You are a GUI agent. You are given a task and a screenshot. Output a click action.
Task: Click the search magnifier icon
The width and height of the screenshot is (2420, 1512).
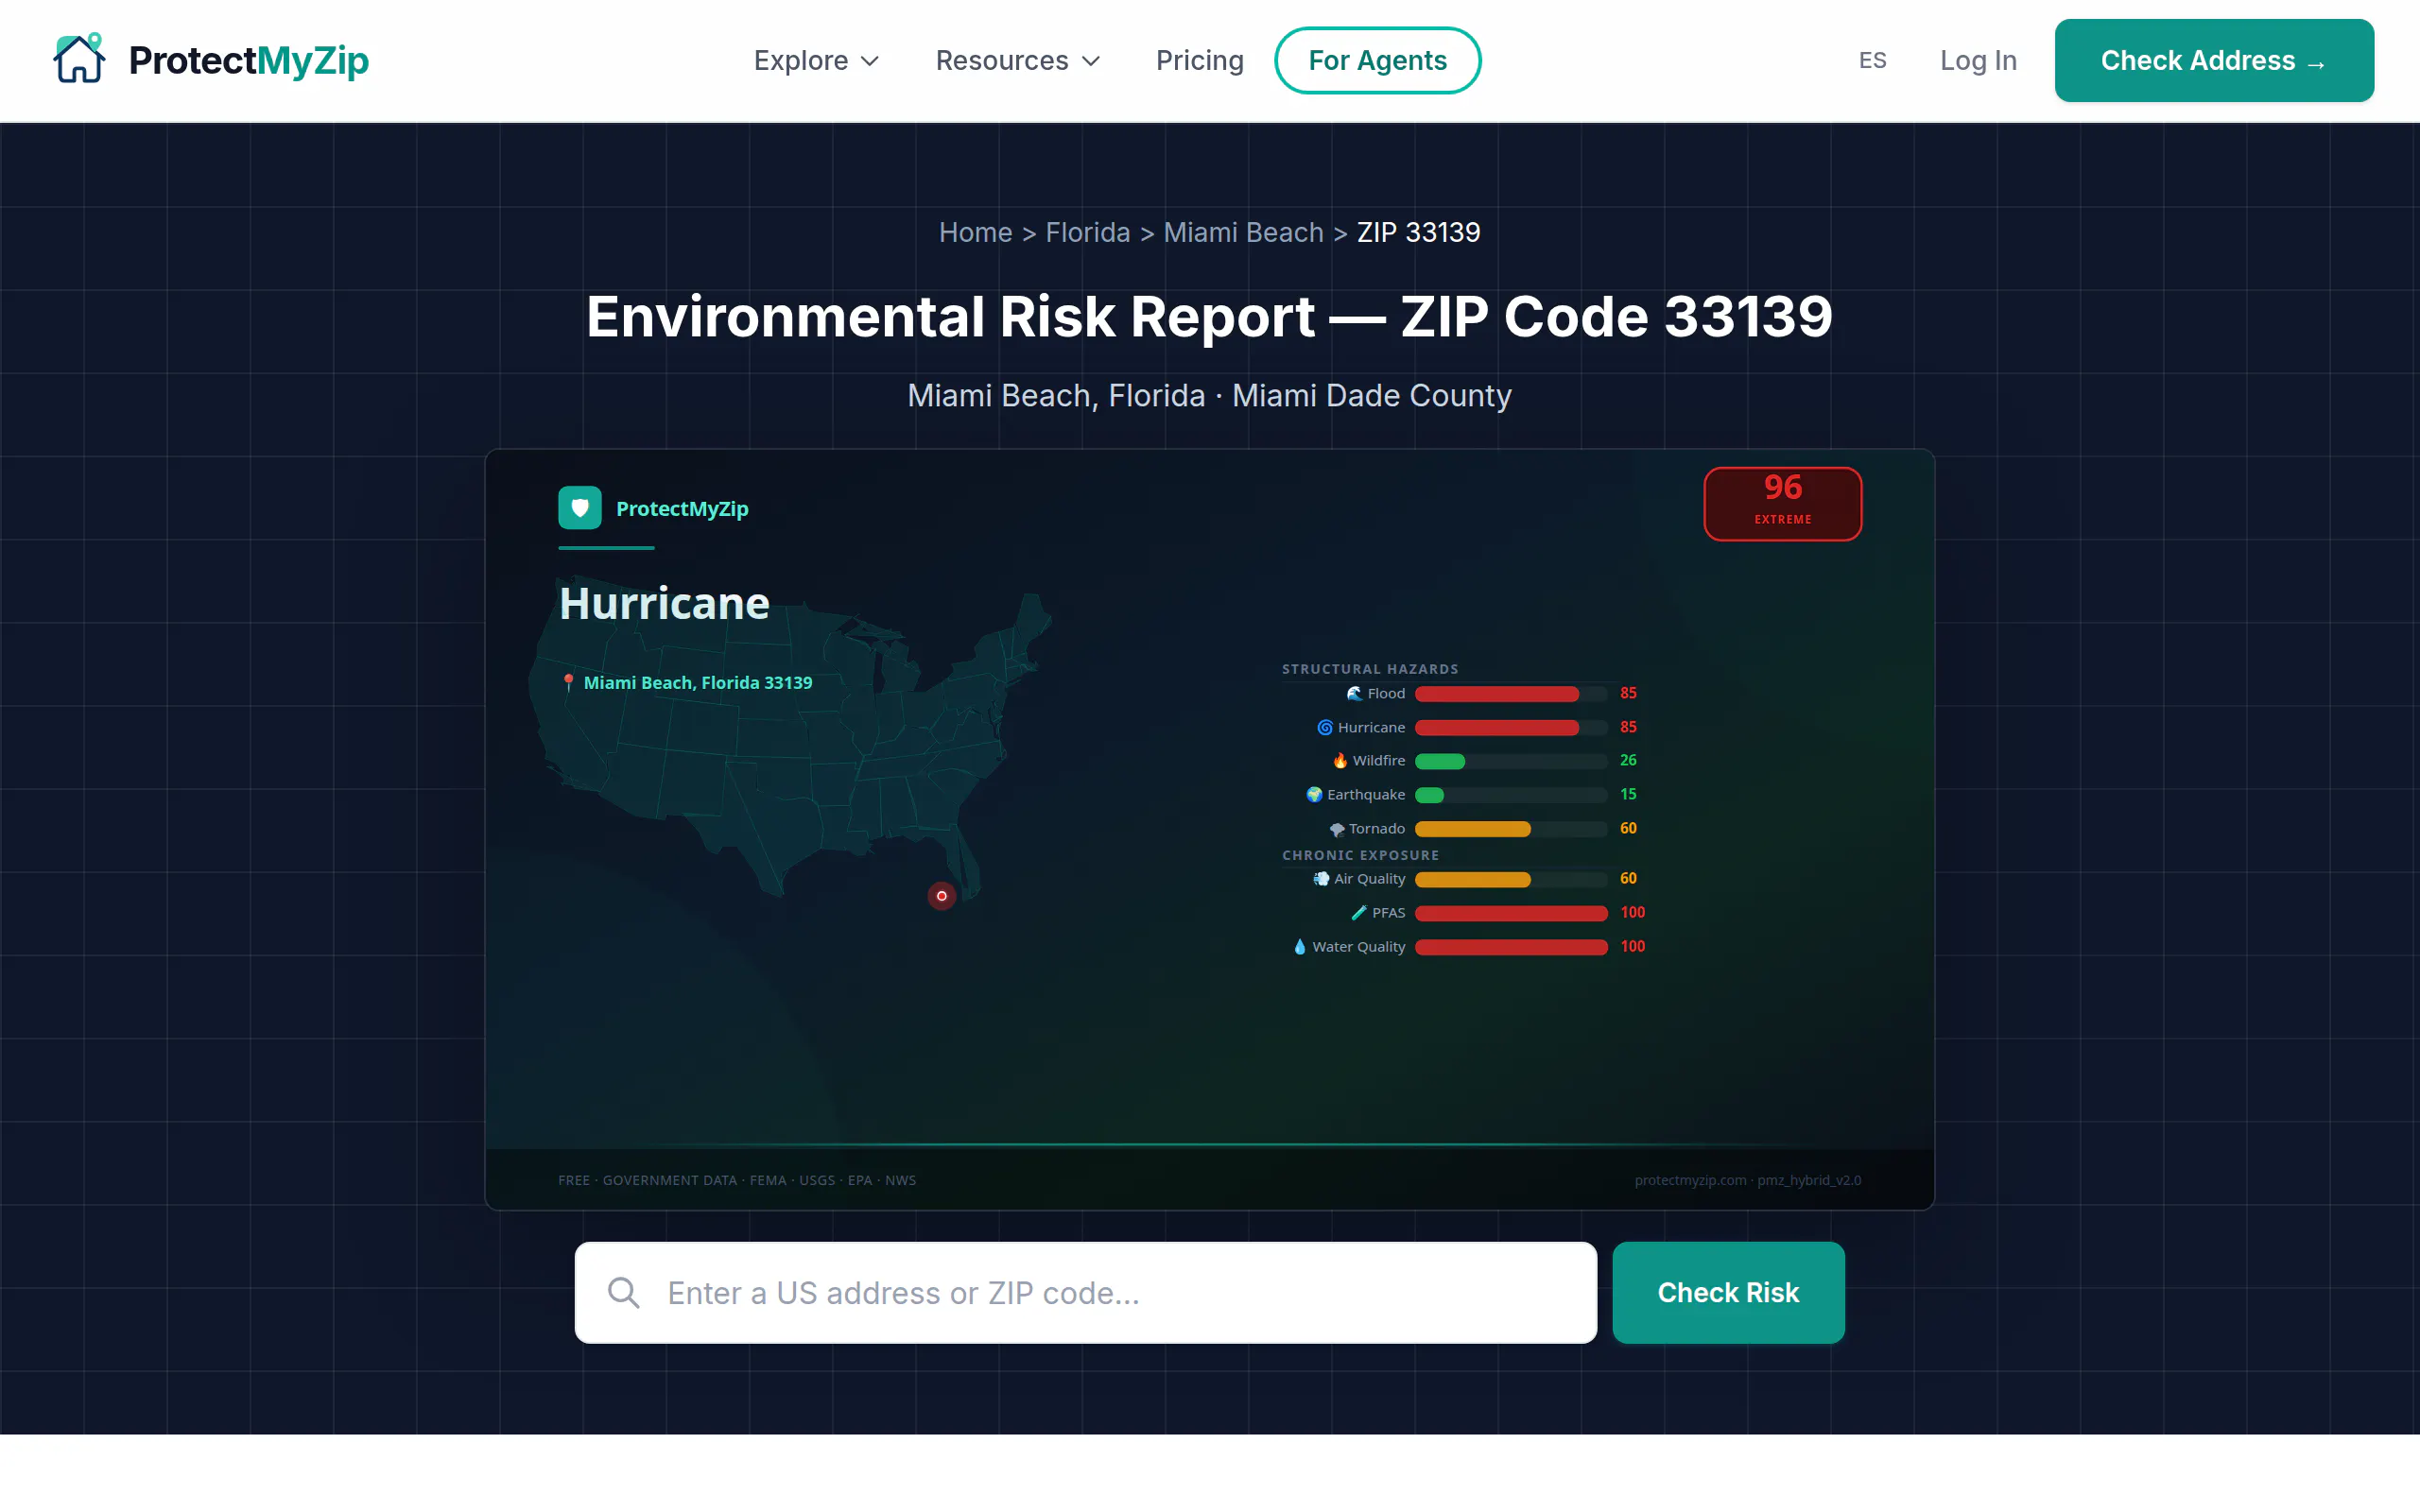pyautogui.click(x=623, y=1293)
